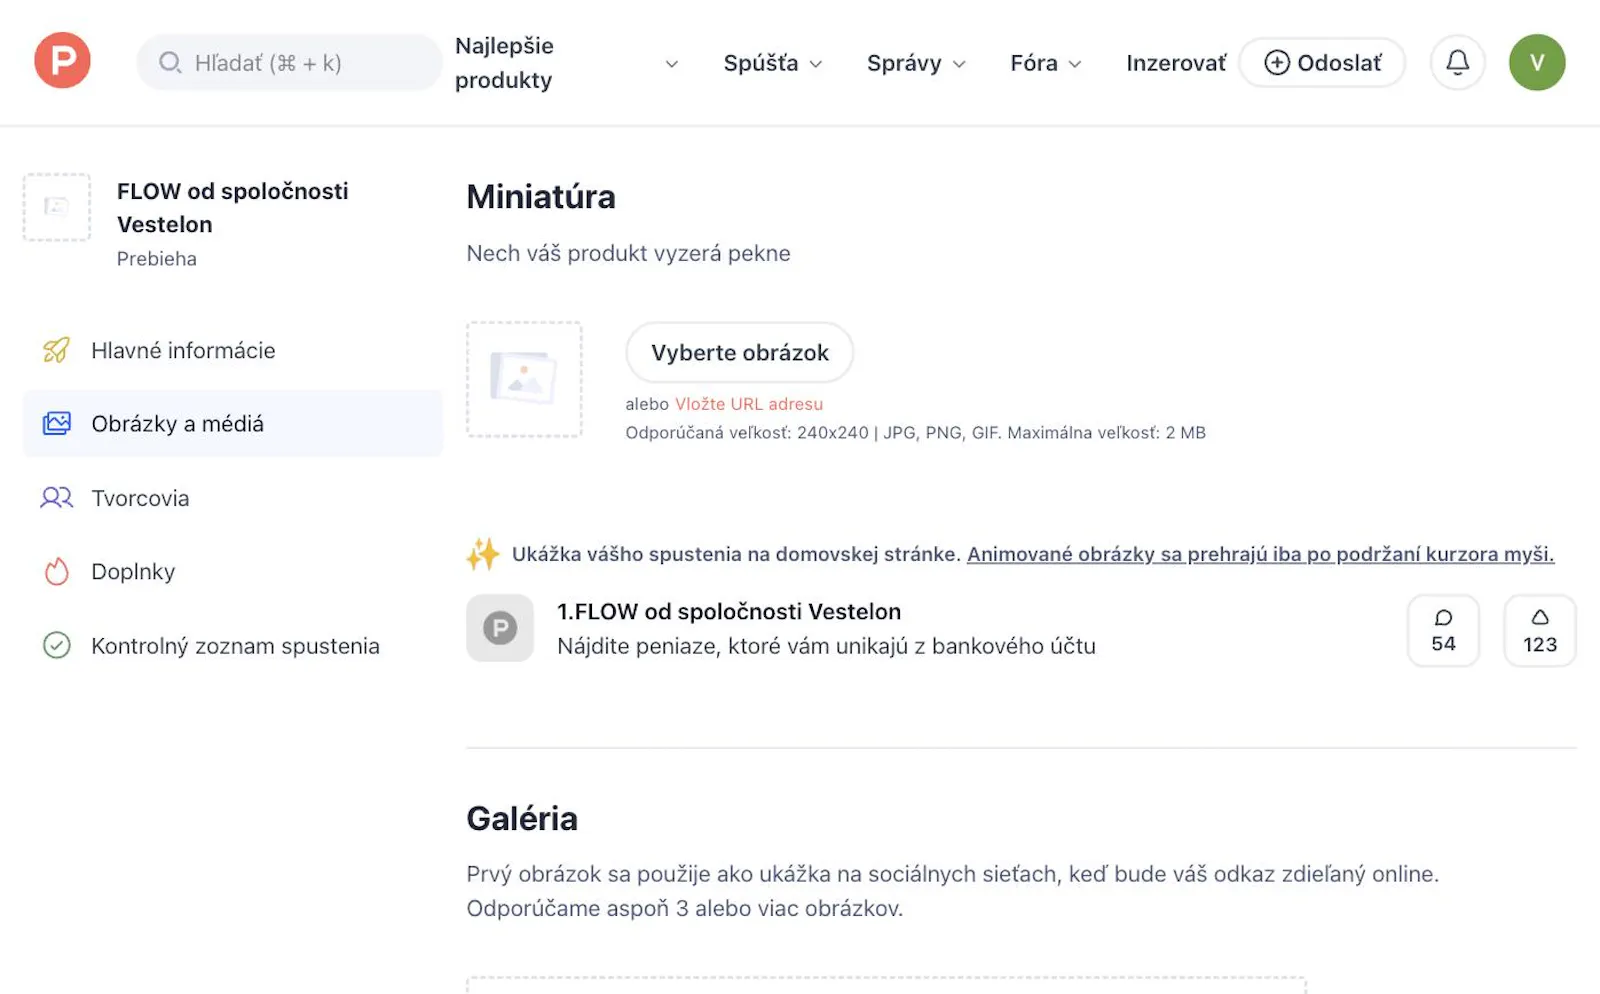This screenshot has width=1600, height=994.
Task: Click the people icon for Tvorcovia
Action: [x=57, y=498]
